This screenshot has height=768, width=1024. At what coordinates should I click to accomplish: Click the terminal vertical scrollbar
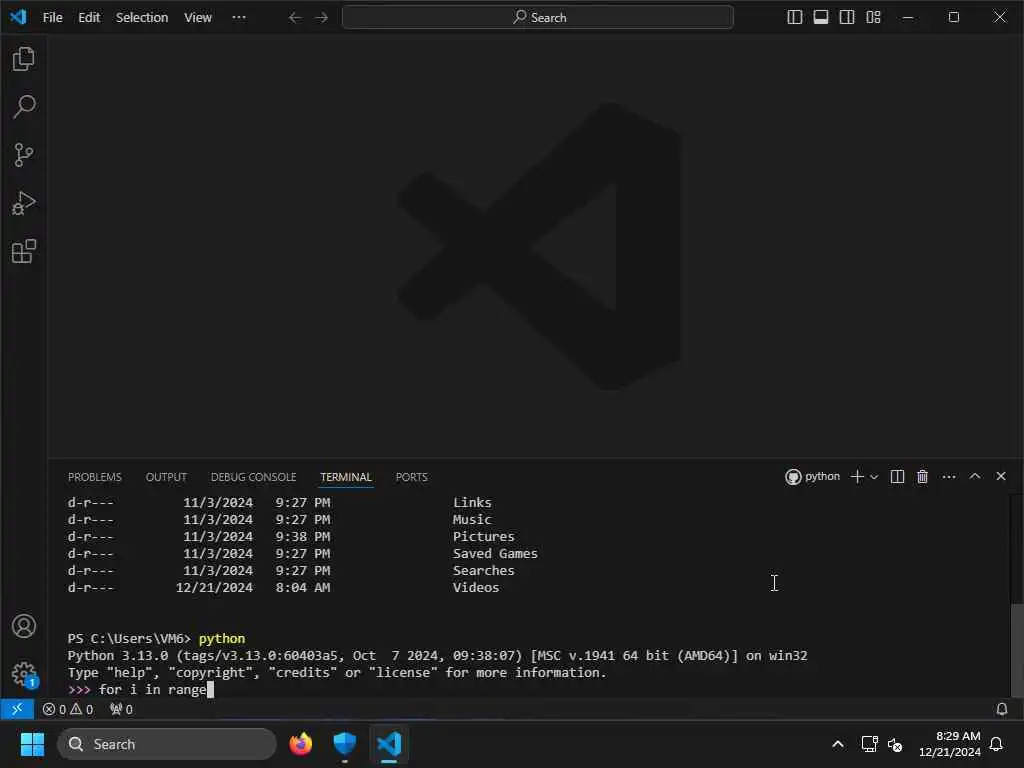(1016, 650)
